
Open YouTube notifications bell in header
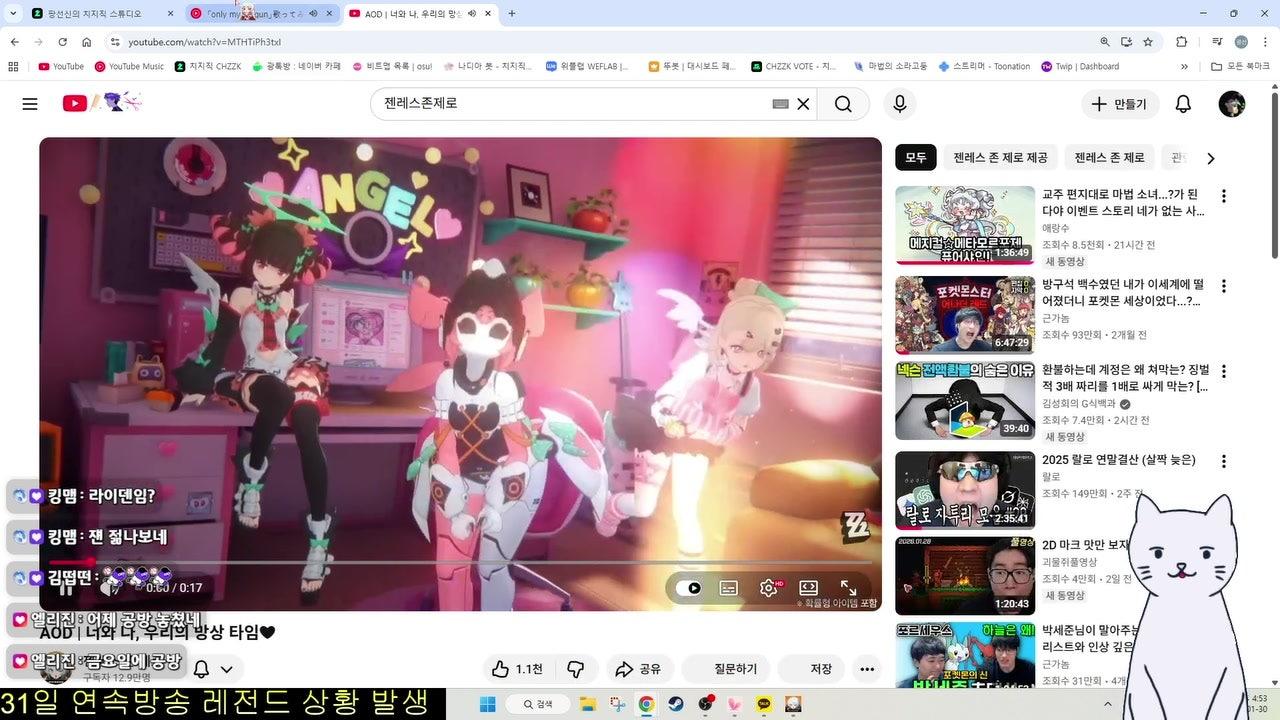(1183, 104)
